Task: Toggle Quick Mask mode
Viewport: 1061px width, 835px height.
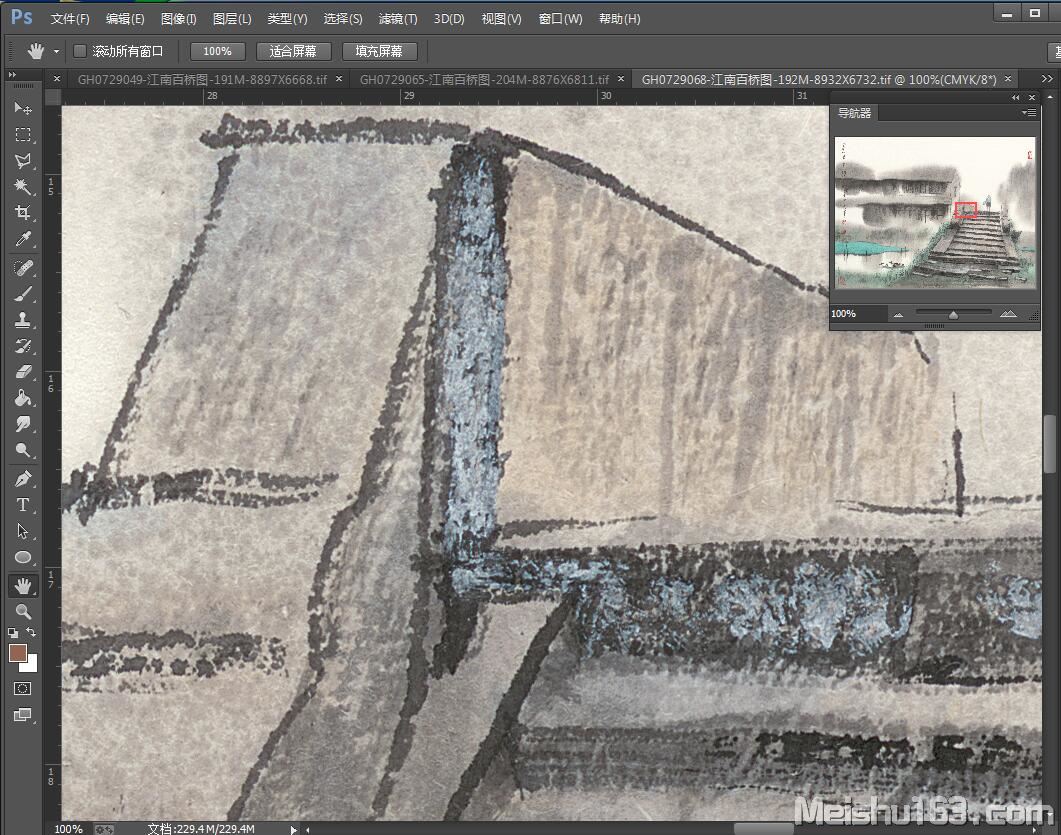Action: pos(22,689)
